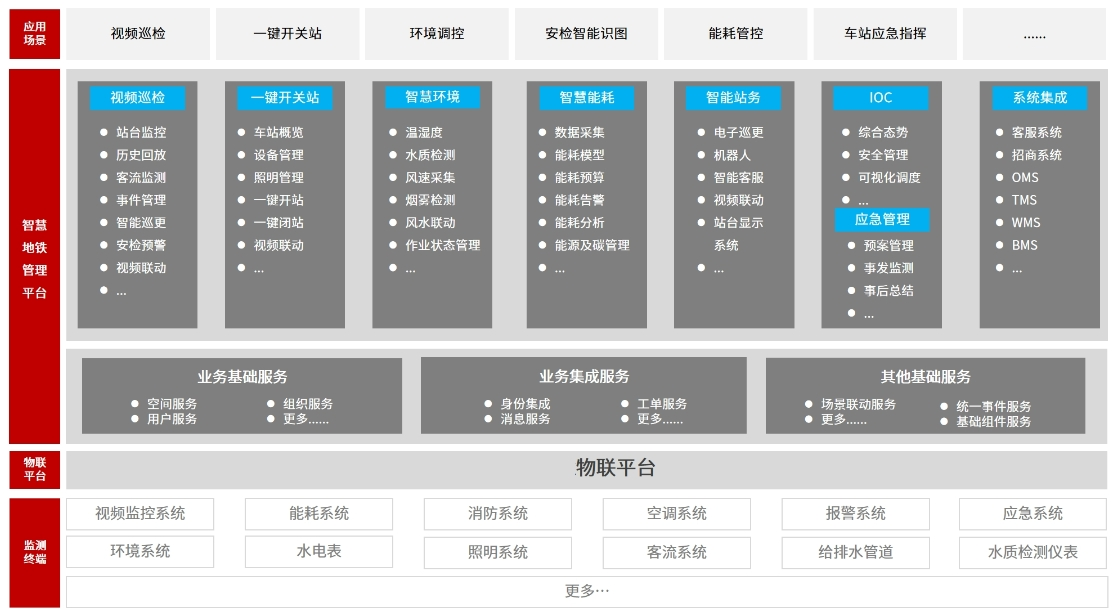Viewport: 1116px width, 616px height.
Task: Click the 风速采集 list item
Action: (430, 177)
